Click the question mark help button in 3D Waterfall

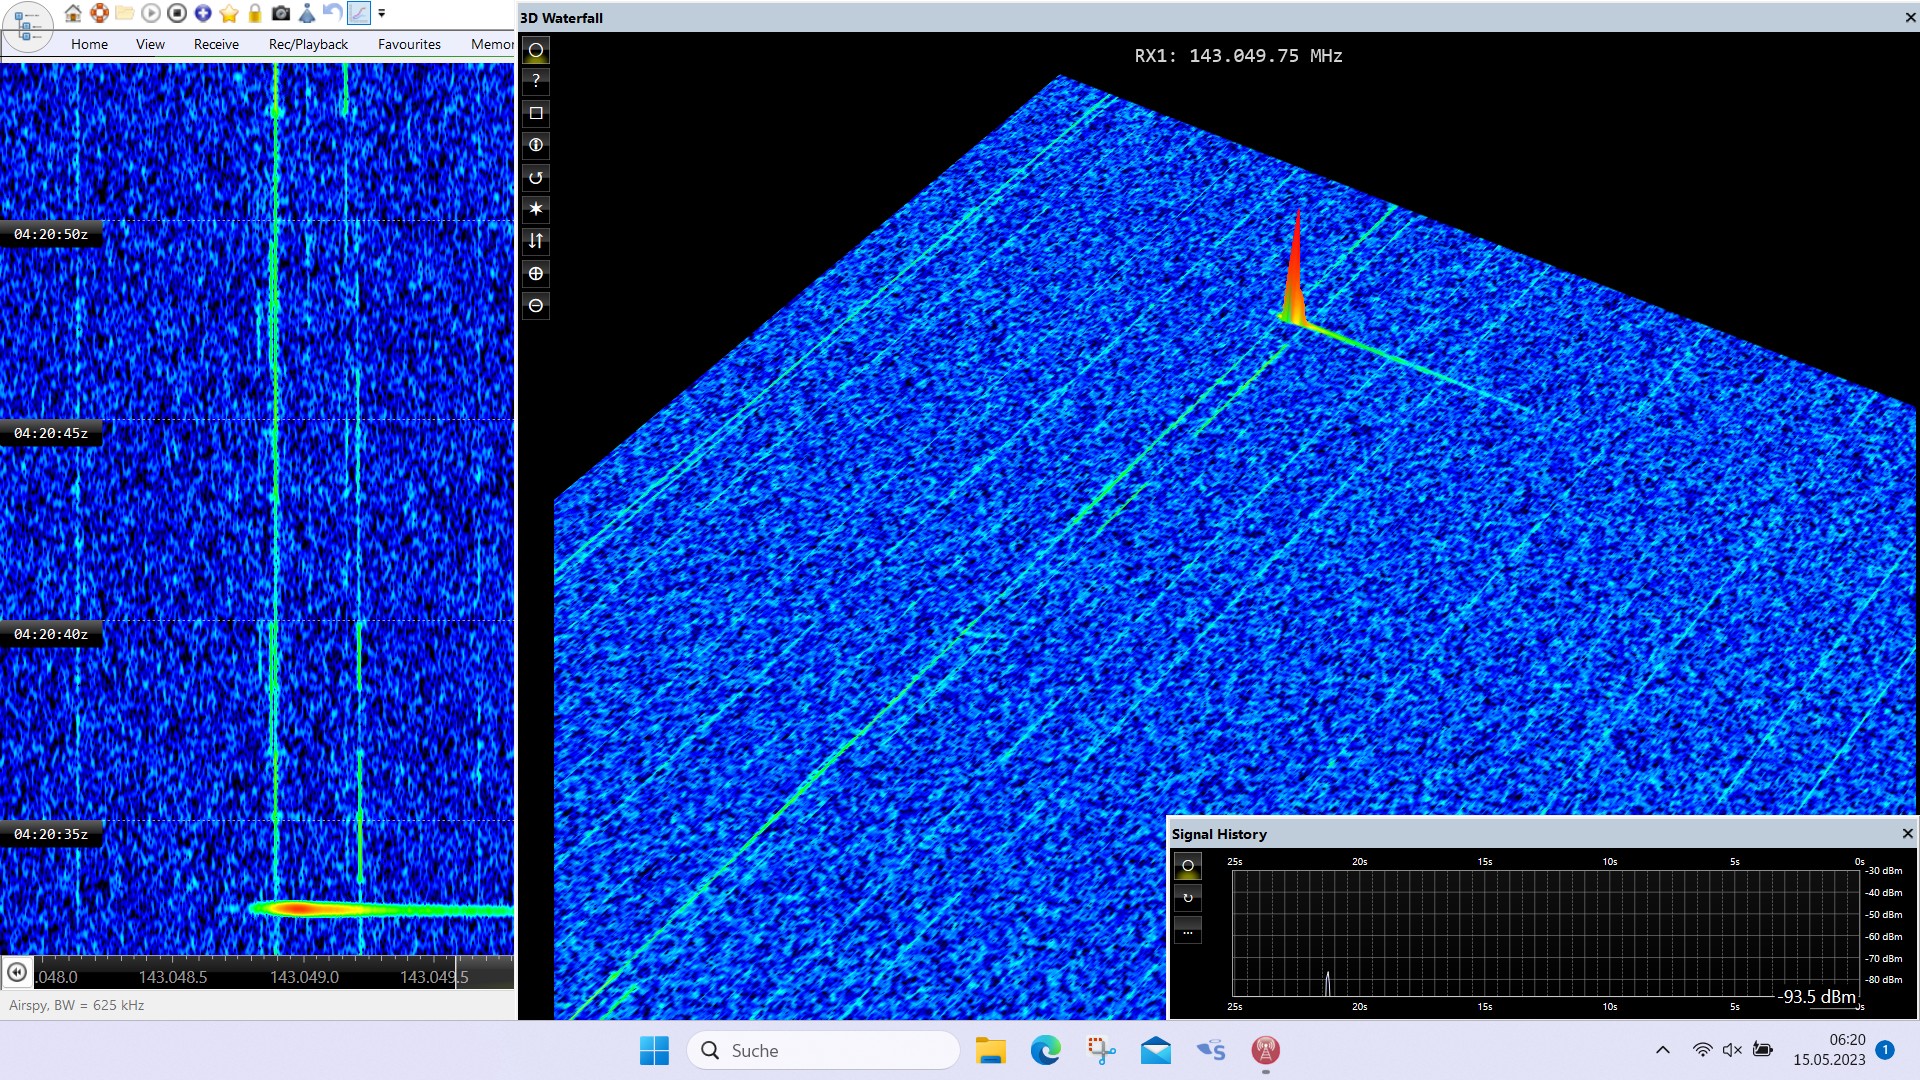click(536, 81)
